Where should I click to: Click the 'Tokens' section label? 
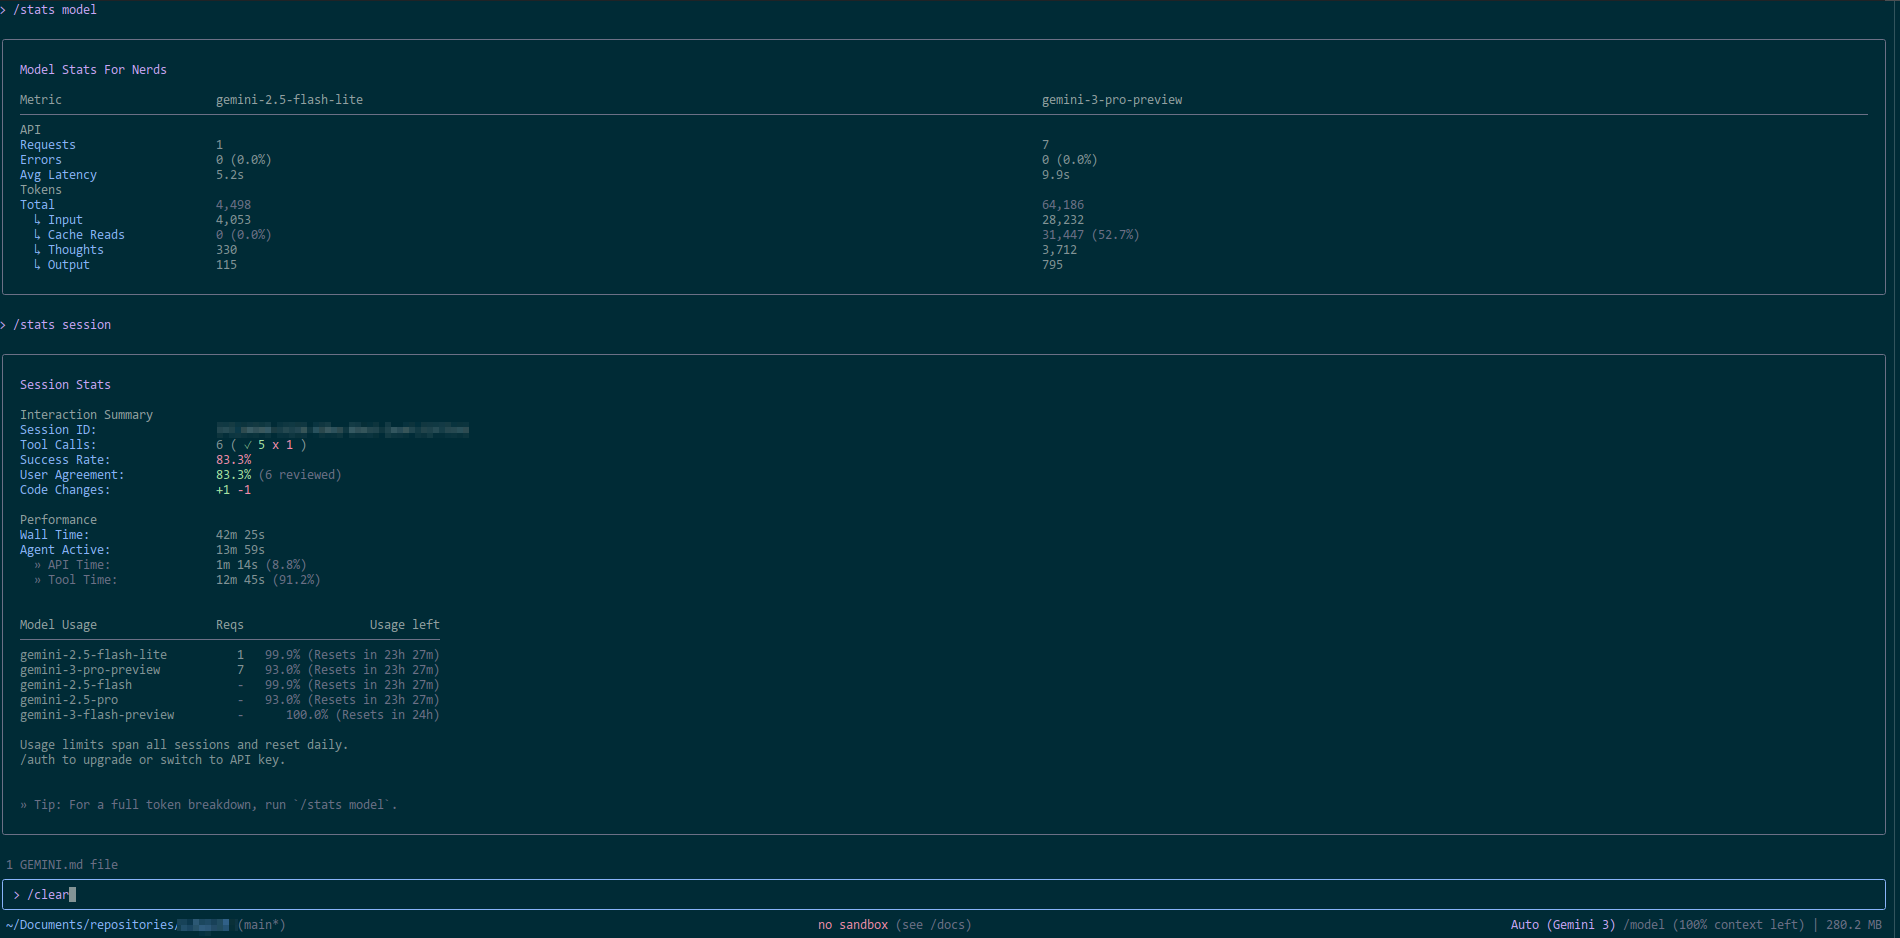click(41, 190)
